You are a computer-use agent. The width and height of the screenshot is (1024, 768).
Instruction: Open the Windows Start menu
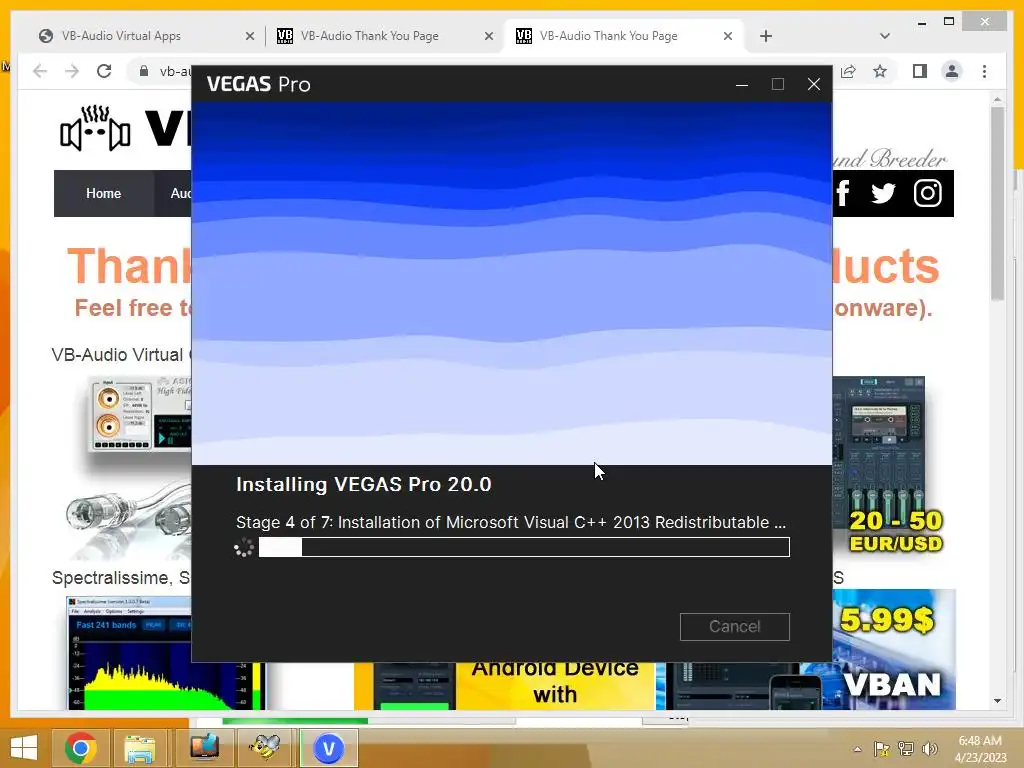[24, 748]
